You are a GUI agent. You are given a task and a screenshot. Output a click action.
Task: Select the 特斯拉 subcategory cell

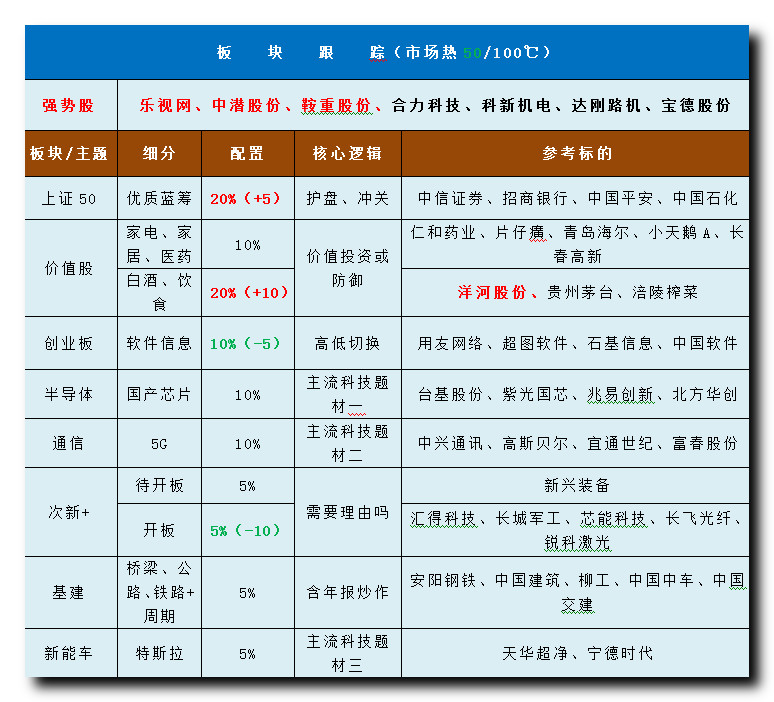(158, 653)
